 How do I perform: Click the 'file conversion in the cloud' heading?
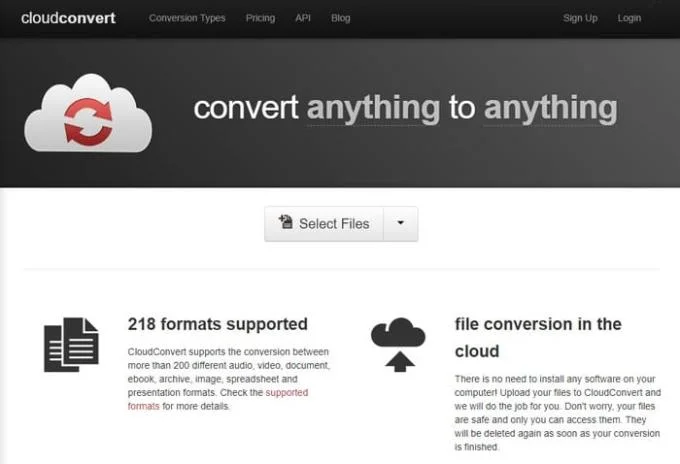[538, 338]
